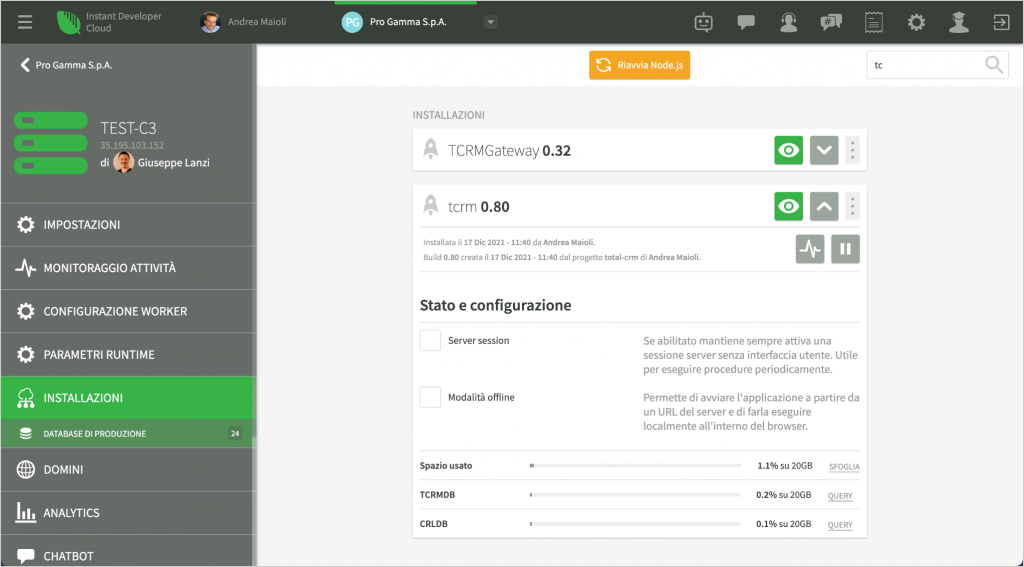Open the chatbot robot icon in header
Screen dimensions: 1024x567
(703, 22)
